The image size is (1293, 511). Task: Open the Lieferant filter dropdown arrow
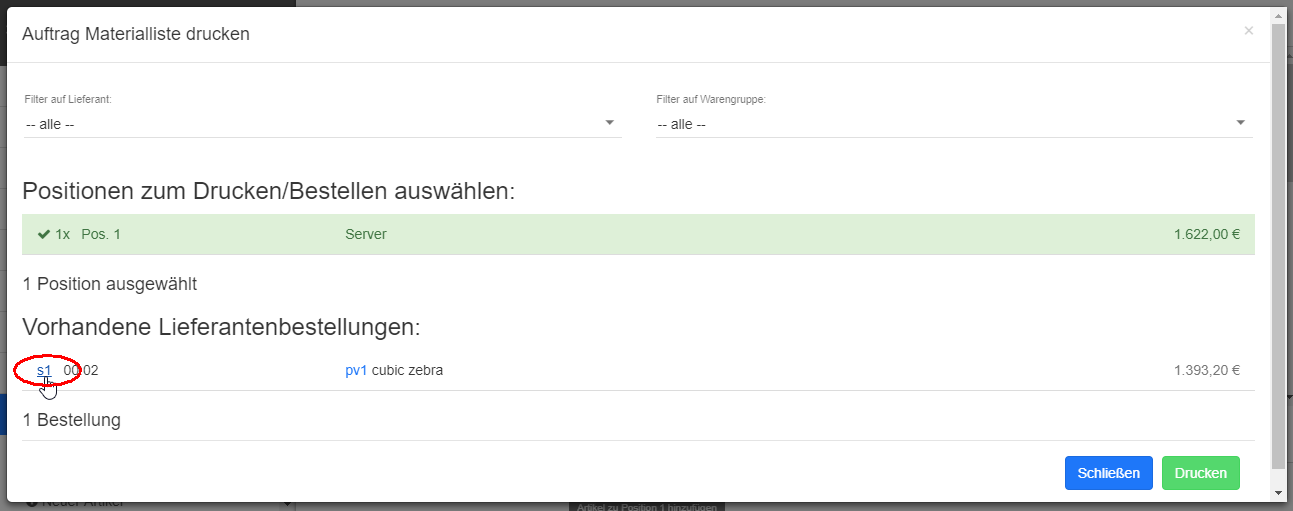tap(610, 123)
